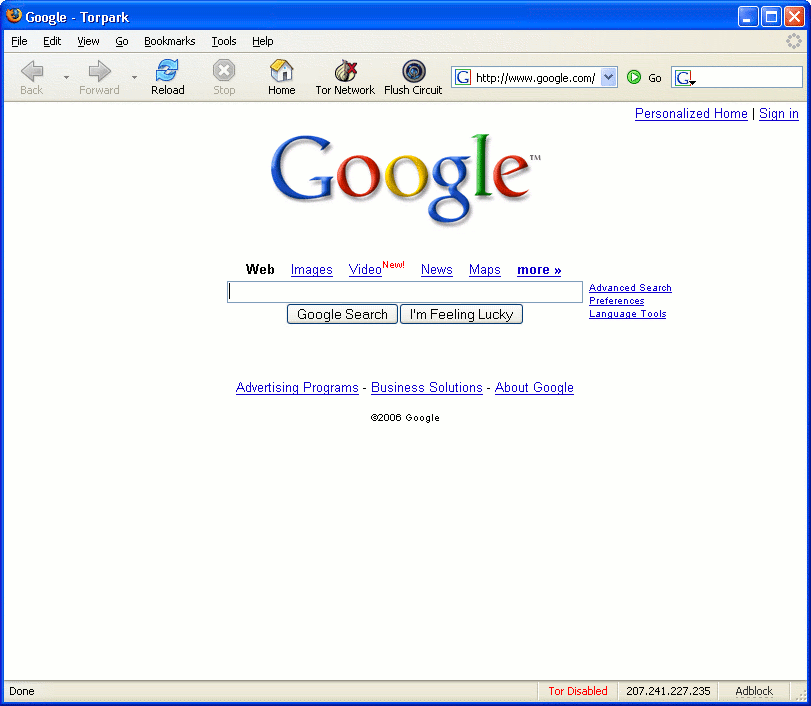Click the Google Search button
Image resolution: width=811 pixels, height=706 pixels.
click(342, 314)
